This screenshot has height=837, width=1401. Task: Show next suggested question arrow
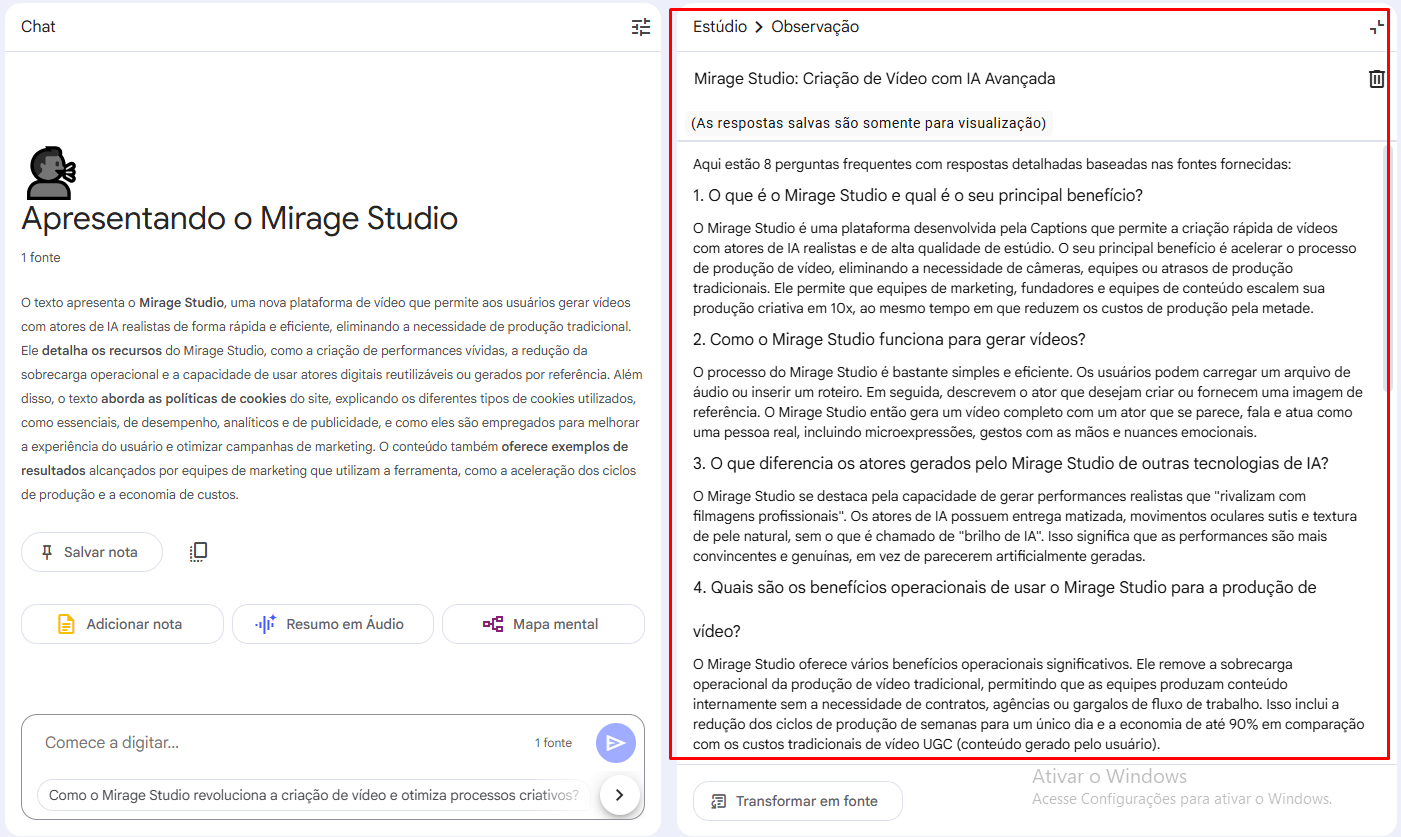tap(619, 795)
